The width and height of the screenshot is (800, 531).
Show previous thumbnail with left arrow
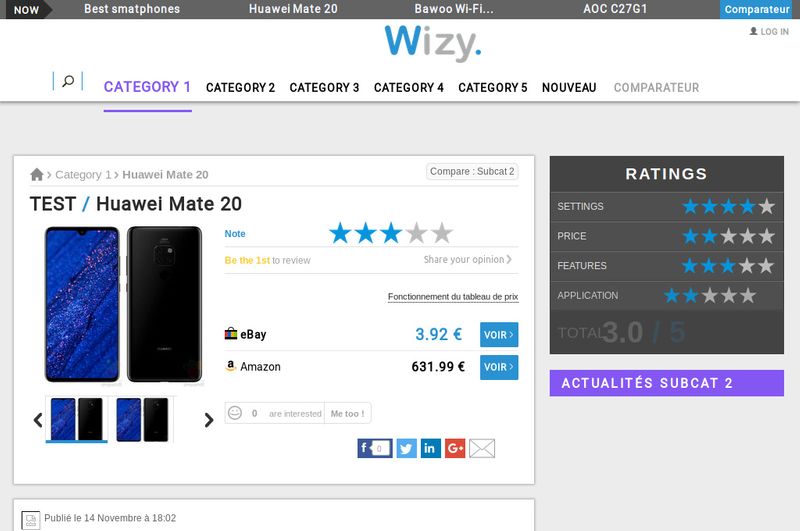click(x=38, y=420)
